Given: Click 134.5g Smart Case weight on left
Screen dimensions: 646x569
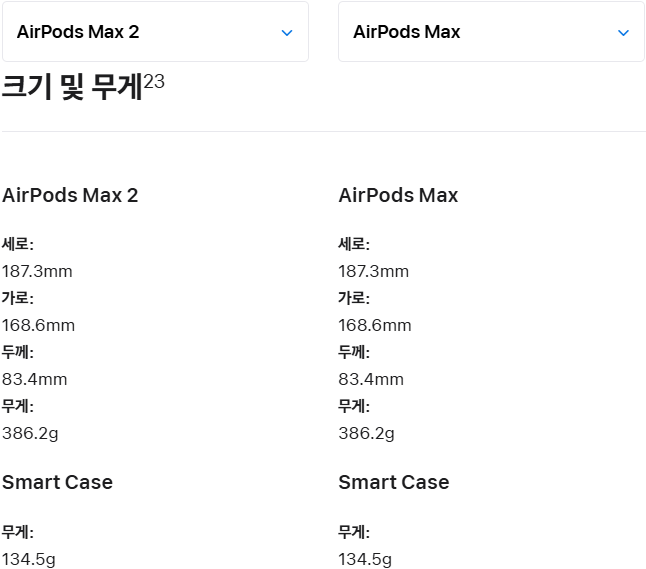Looking at the screenshot, I should (x=29, y=559).
